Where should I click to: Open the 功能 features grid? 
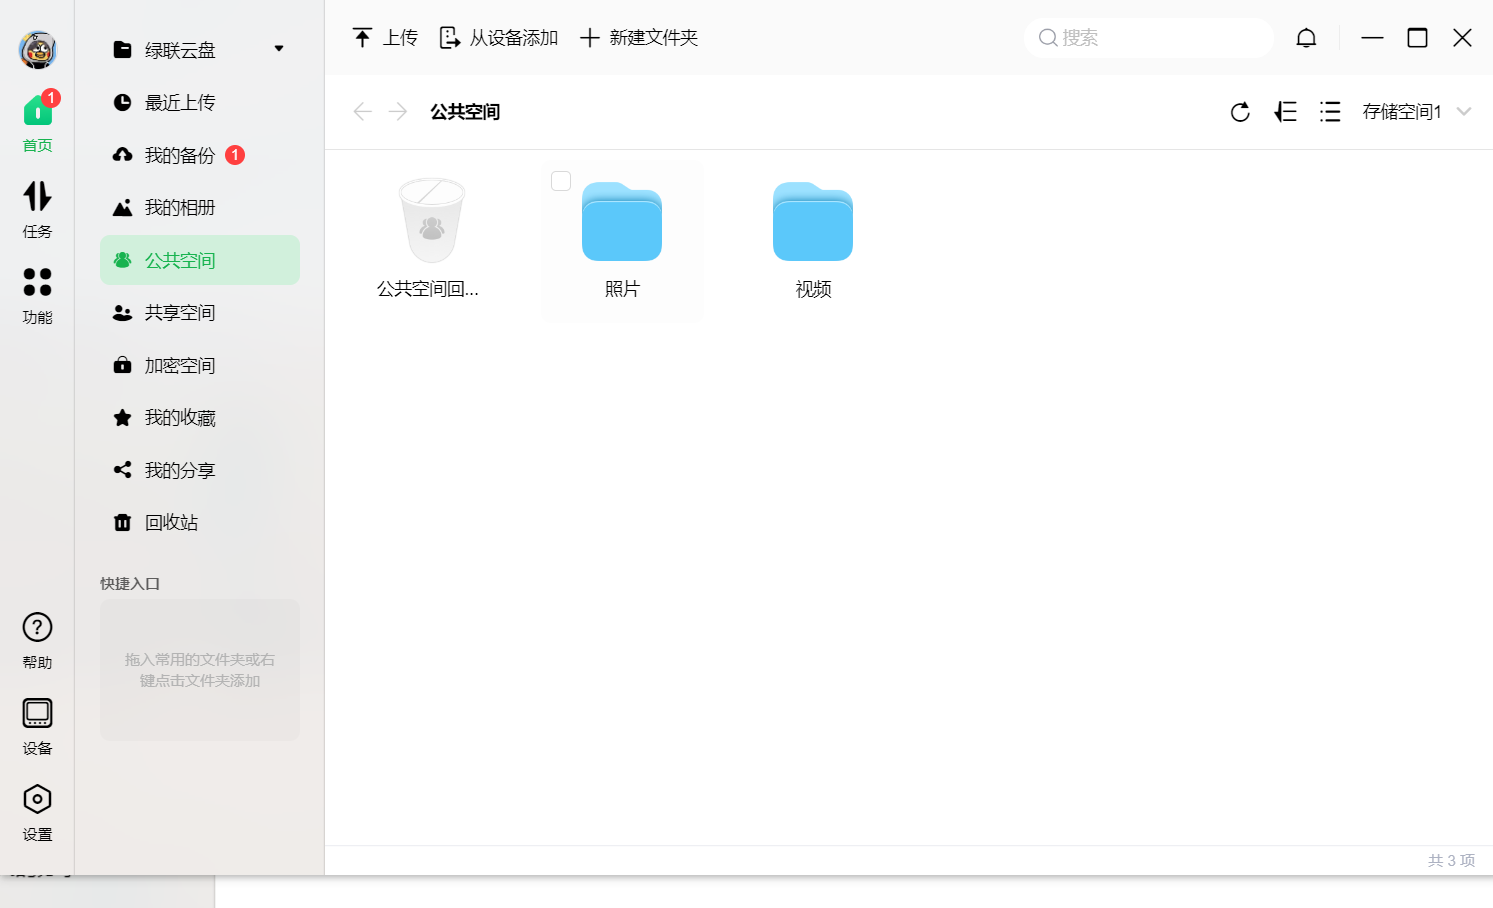pos(38,296)
